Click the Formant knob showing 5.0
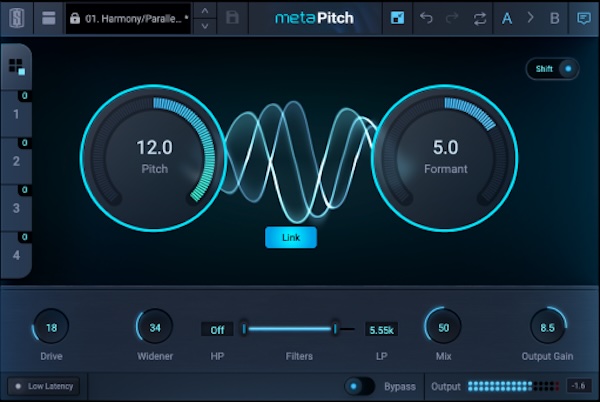Image resolution: width=600 pixels, height=402 pixels. [445, 158]
